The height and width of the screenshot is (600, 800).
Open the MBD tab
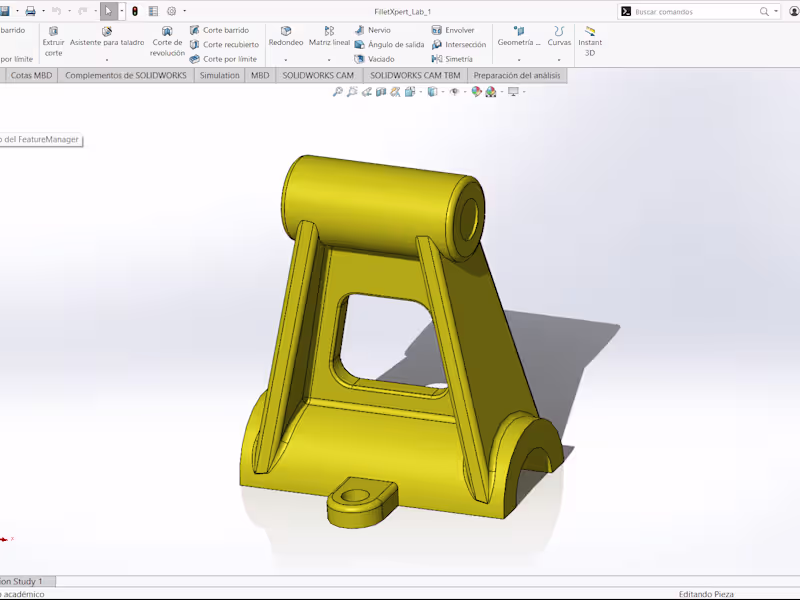tap(260, 76)
